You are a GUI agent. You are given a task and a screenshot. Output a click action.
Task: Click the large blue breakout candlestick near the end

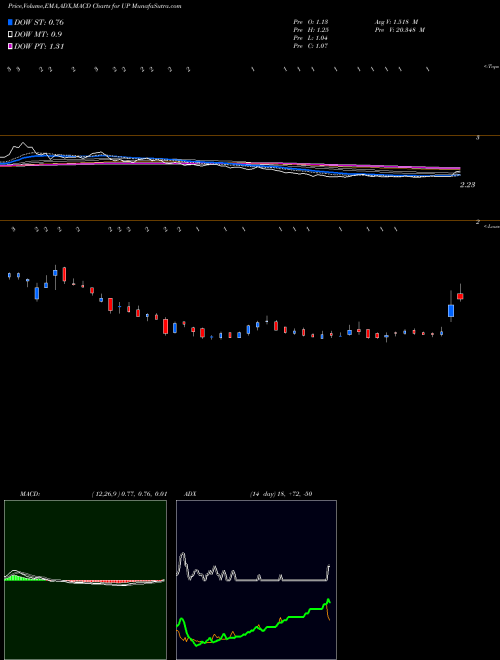(451, 311)
